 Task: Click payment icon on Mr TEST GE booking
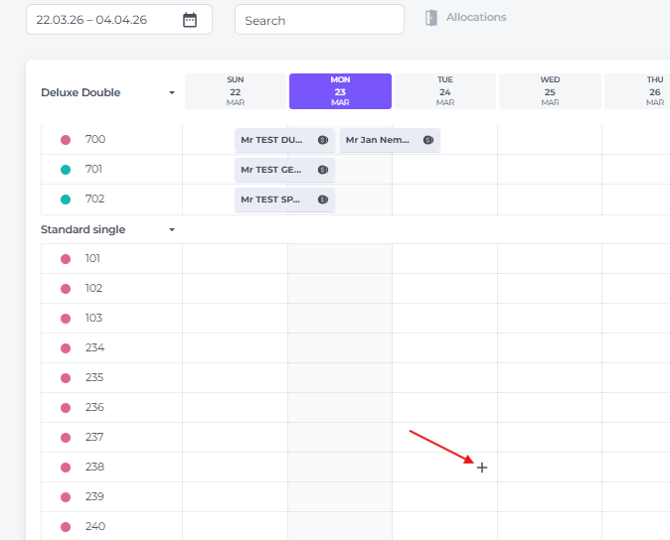pyautogui.click(x=323, y=170)
